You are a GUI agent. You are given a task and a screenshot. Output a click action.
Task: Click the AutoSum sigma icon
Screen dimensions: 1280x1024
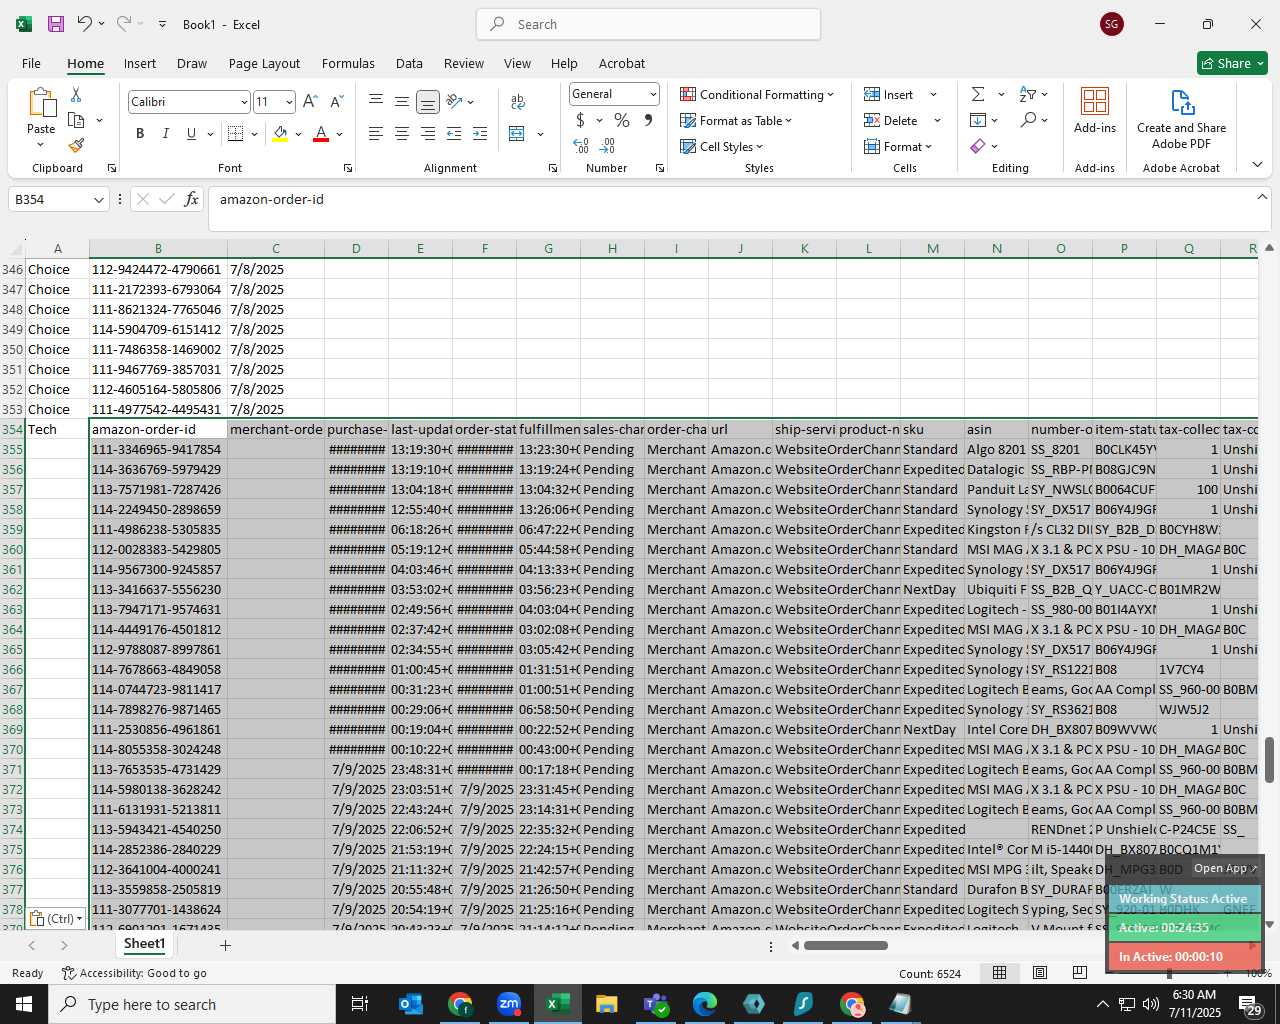(x=978, y=94)
